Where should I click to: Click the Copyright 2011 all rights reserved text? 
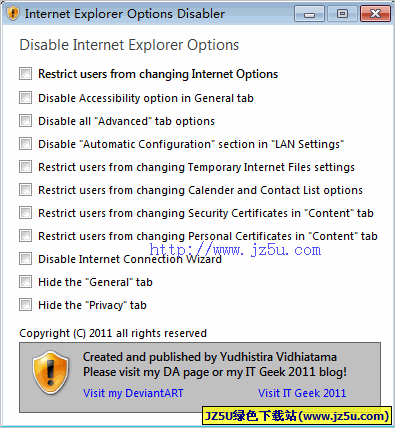pyautogui.click(x=113, y=333)
